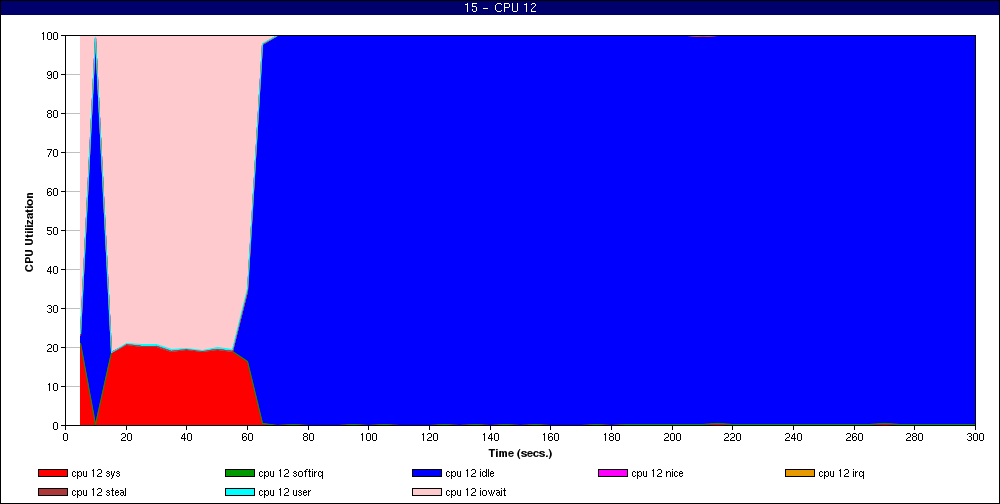This screenshot has height=504, width=1000.
Task: Click the 'Time (secs.)' x-axis label
Action: [x=520, y=454]
